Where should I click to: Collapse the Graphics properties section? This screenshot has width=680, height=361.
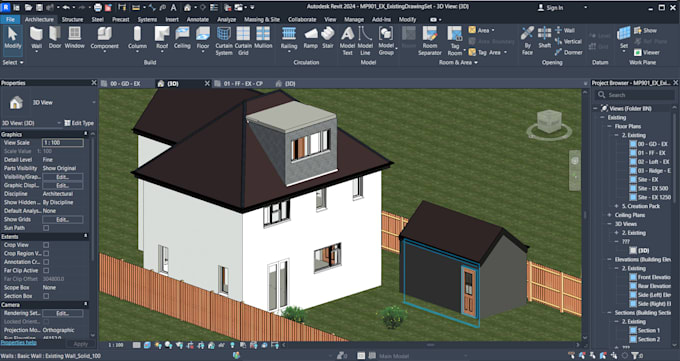85,135
